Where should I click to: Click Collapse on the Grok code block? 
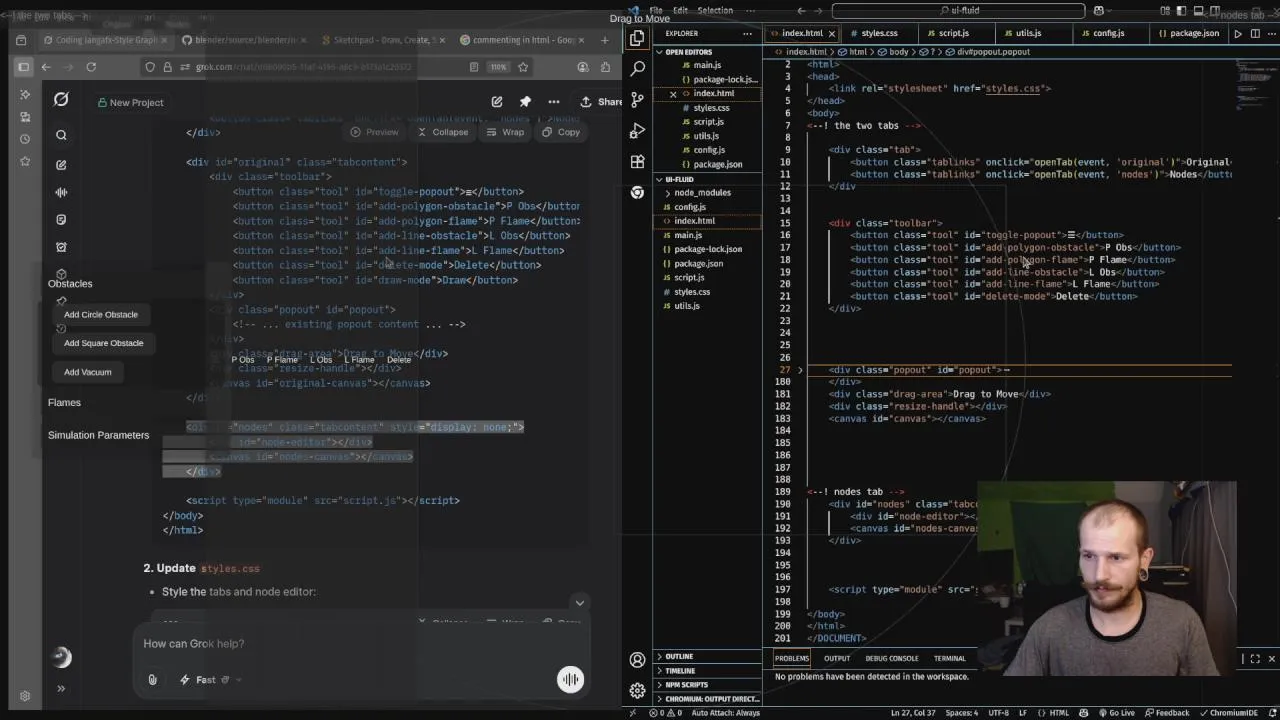tap(443, 132)
